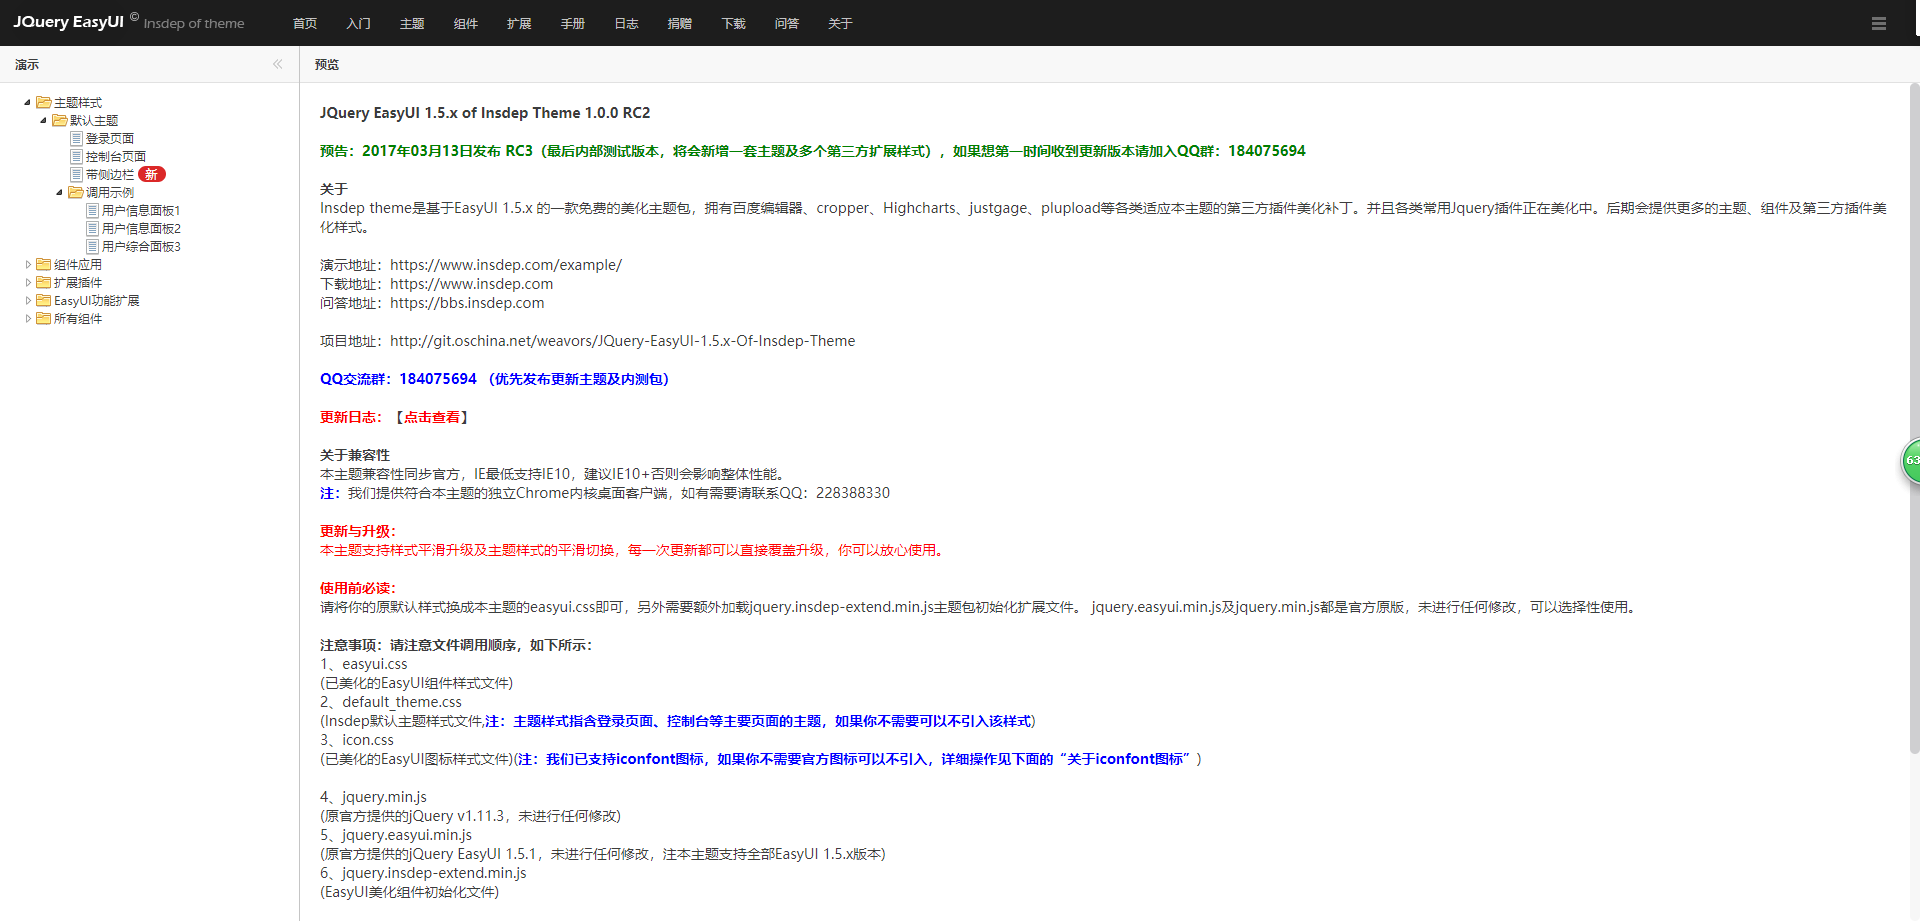Click the 所有组件 folder icon
The image size is (1920, 921).
(44, 318)
